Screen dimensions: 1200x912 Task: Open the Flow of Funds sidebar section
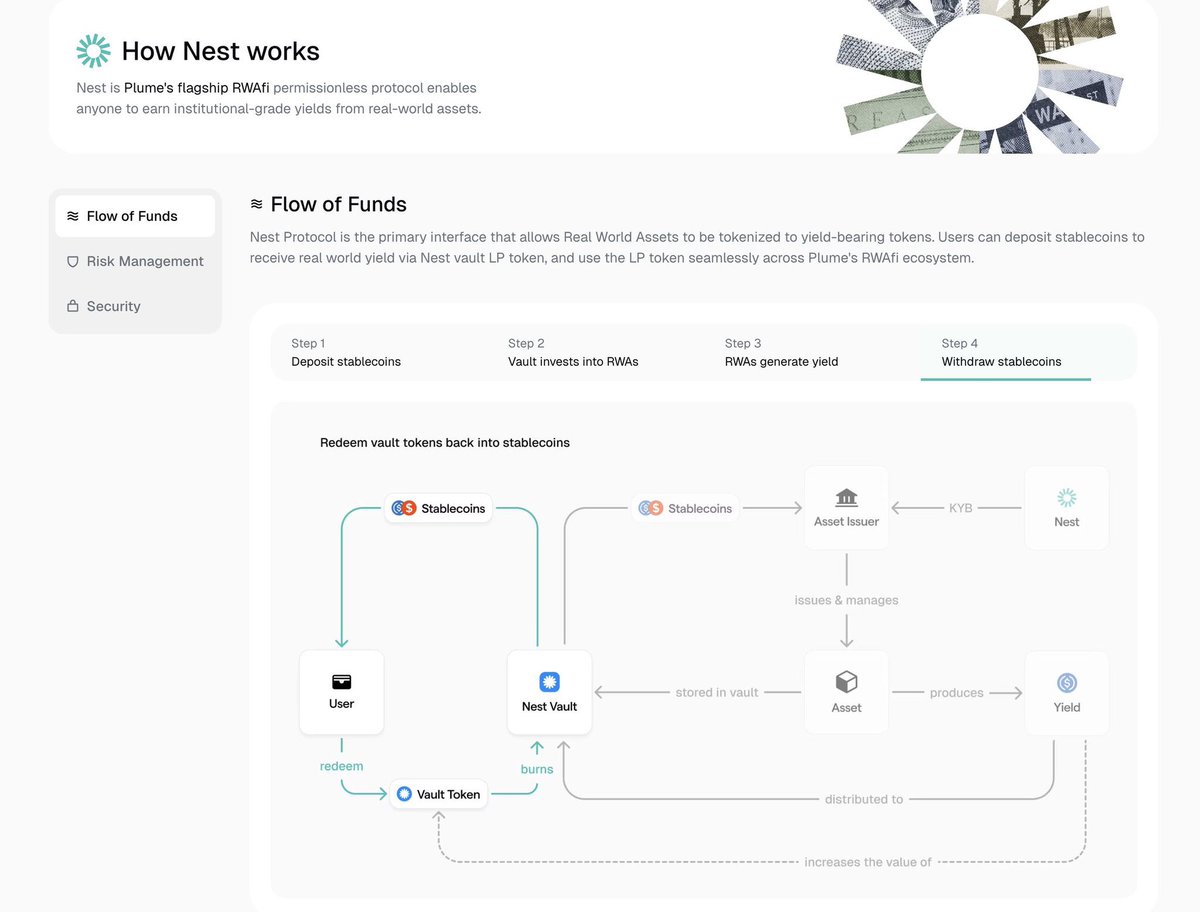pos(134,216)
